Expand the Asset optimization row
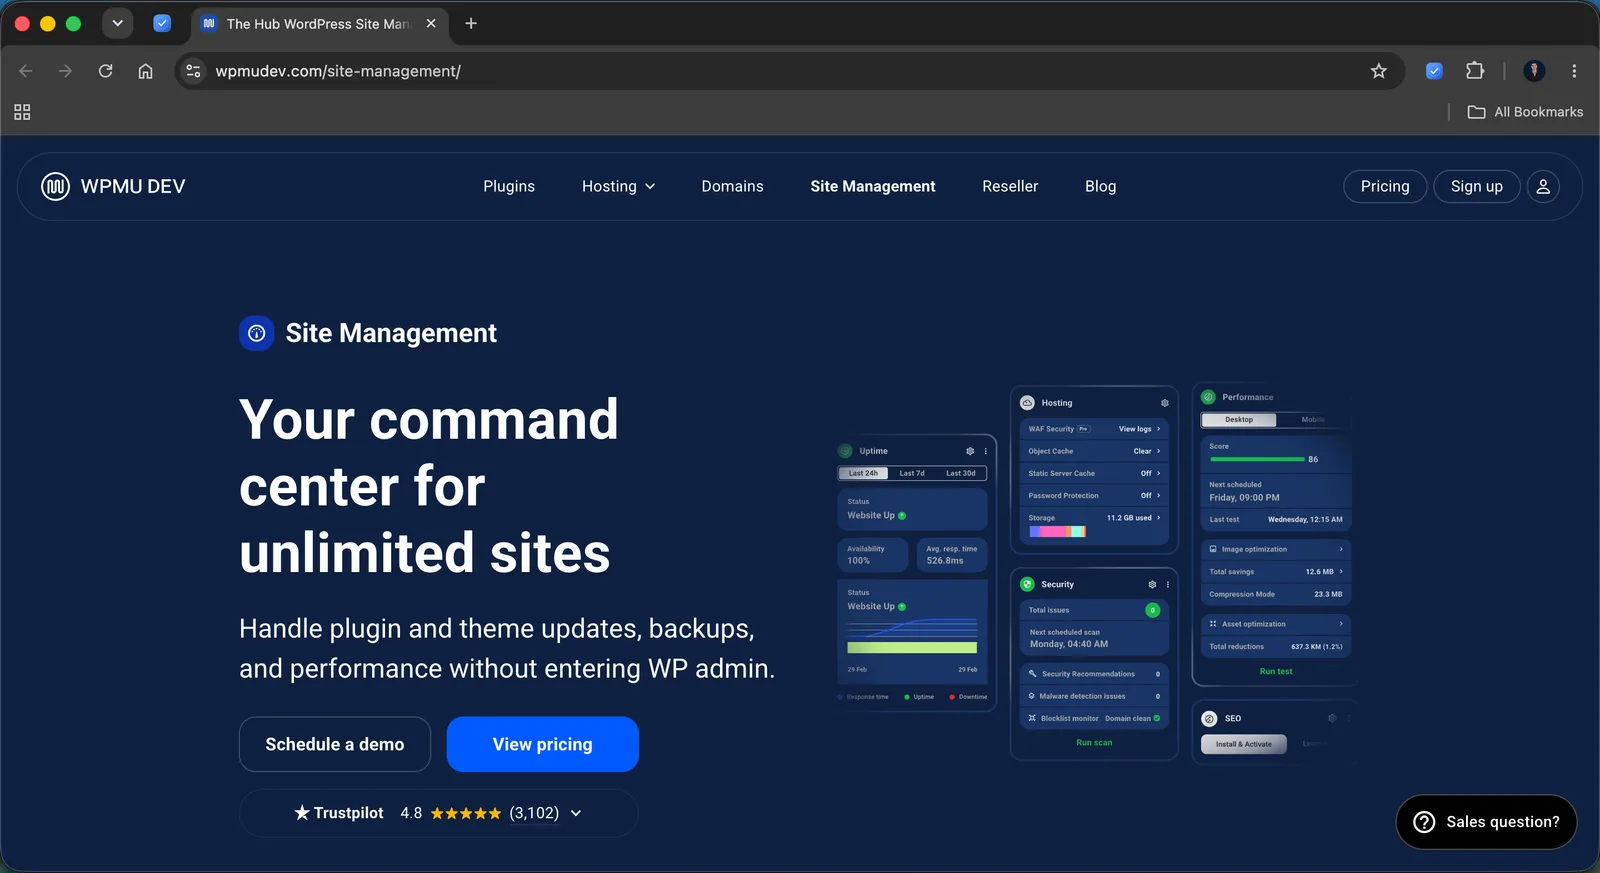The height and width of the screenshot is (873, 1600). point(1276,624)
